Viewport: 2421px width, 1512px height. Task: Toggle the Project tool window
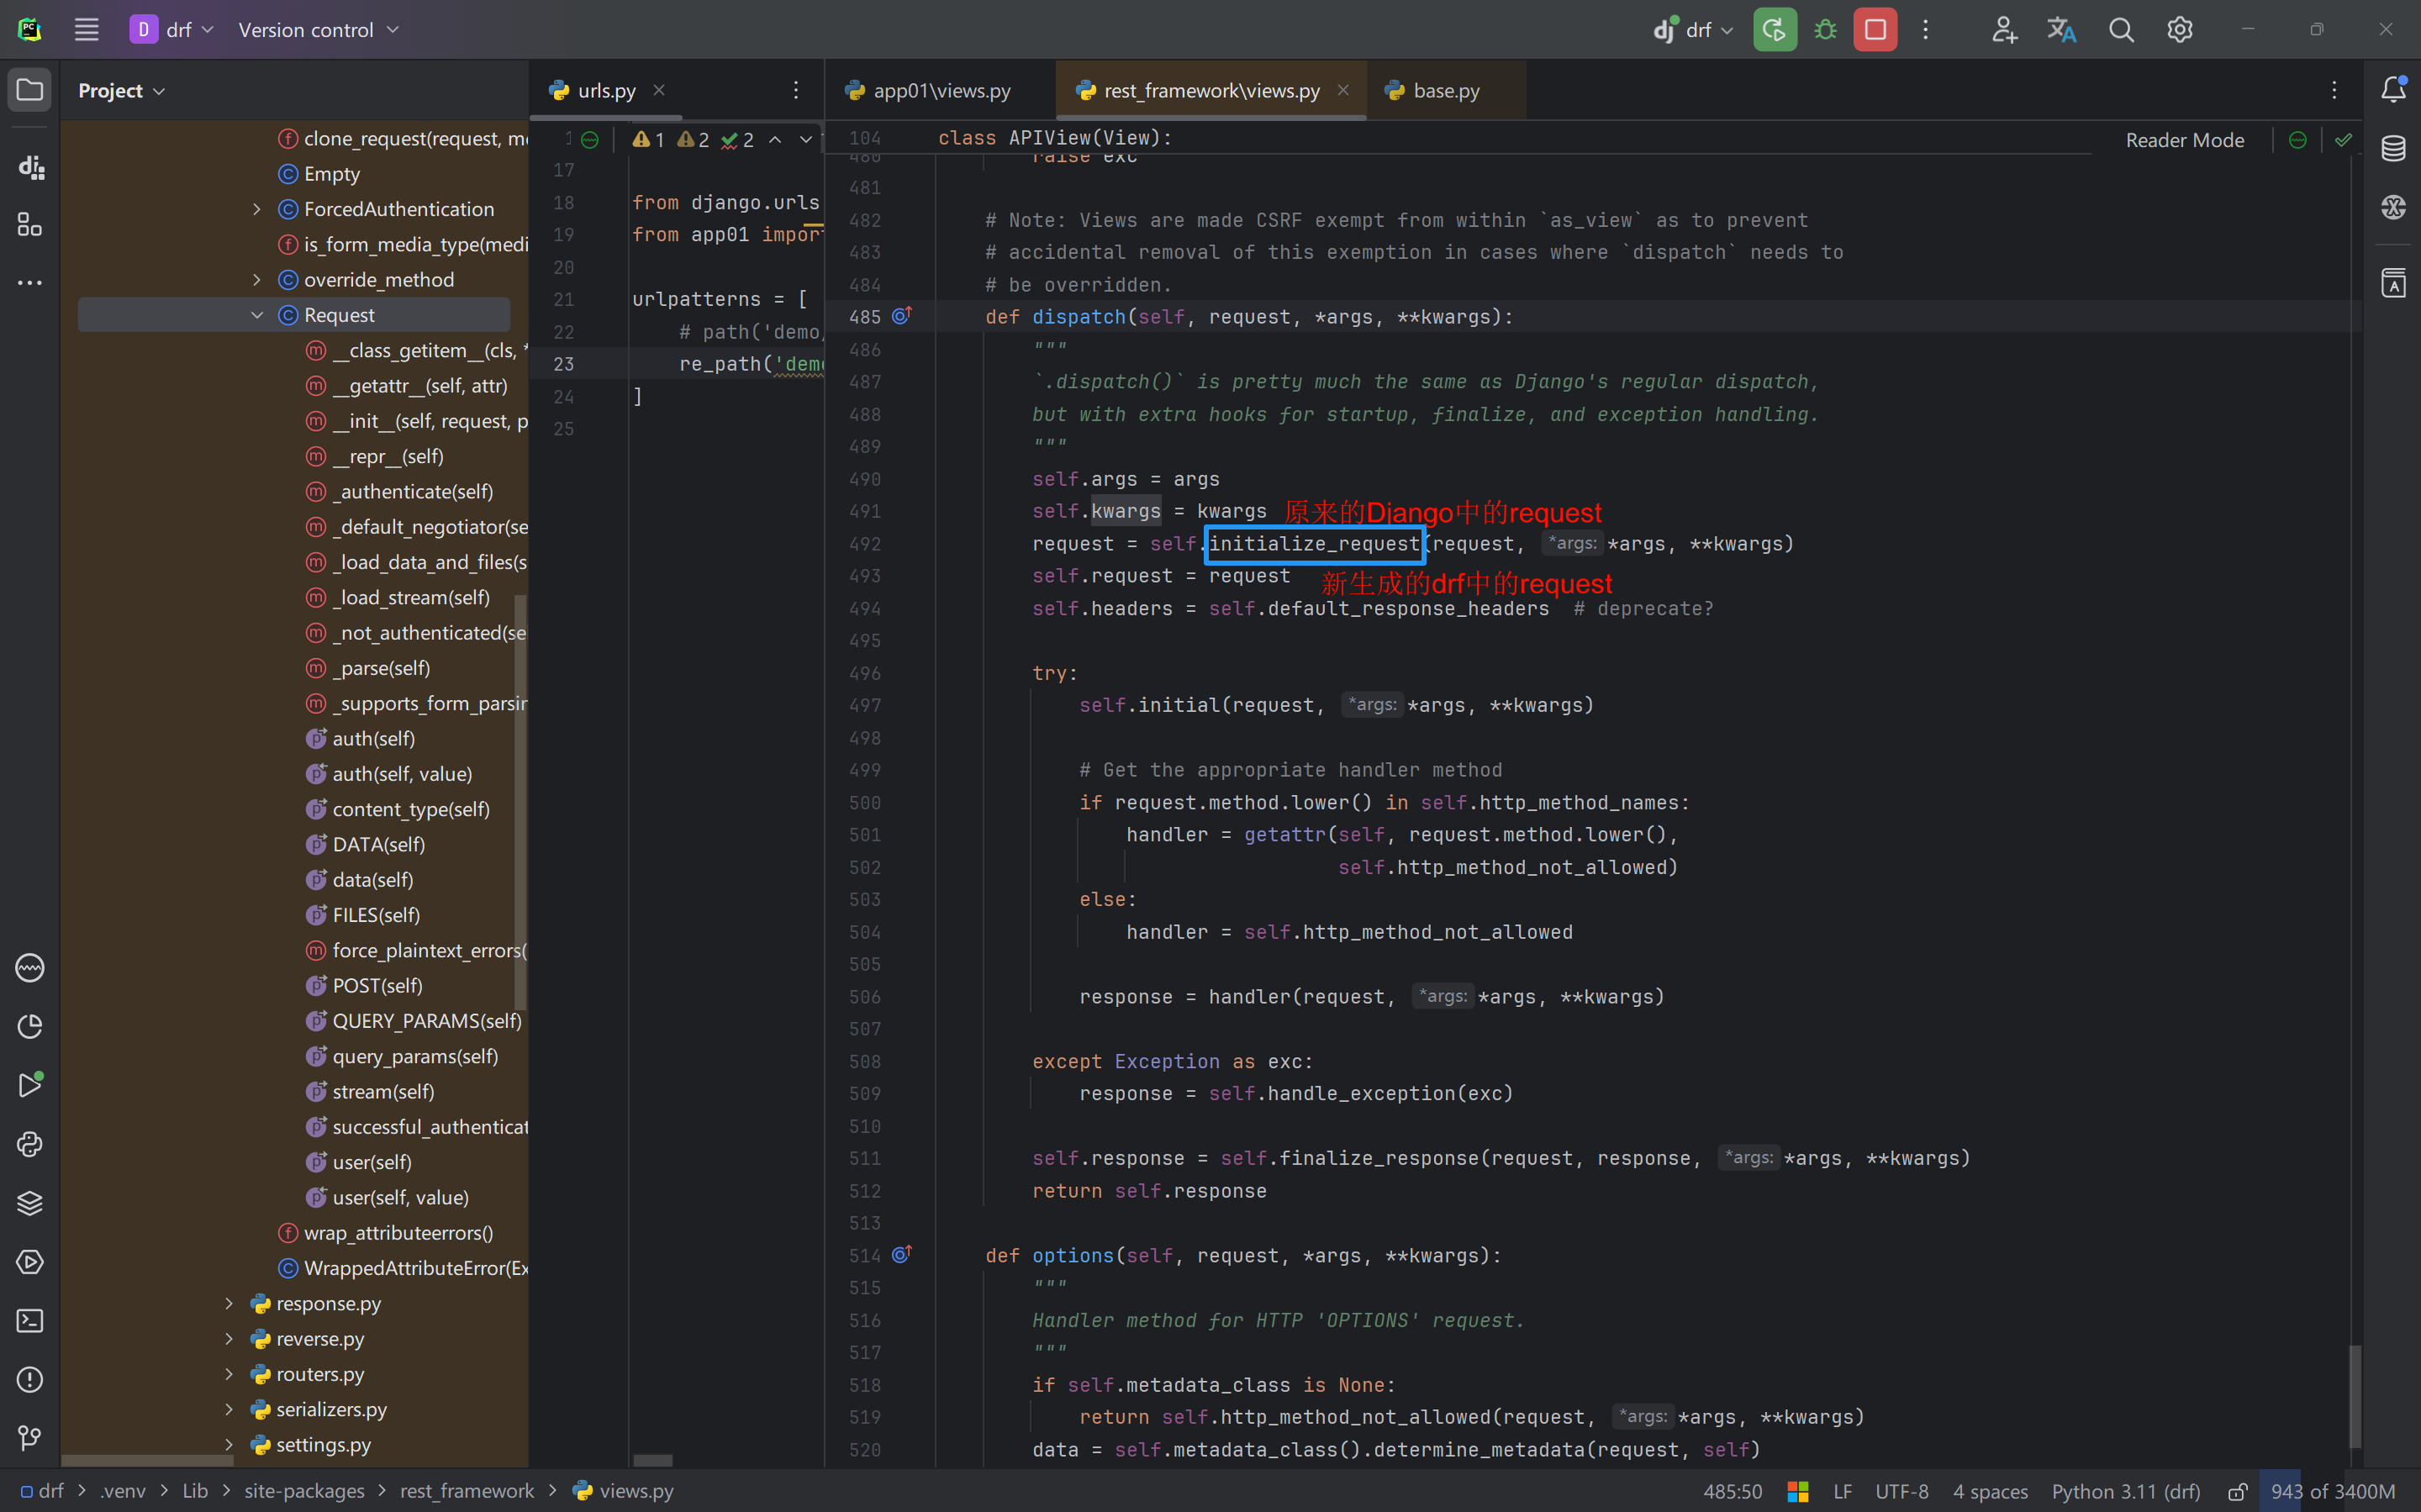[30, 90]
